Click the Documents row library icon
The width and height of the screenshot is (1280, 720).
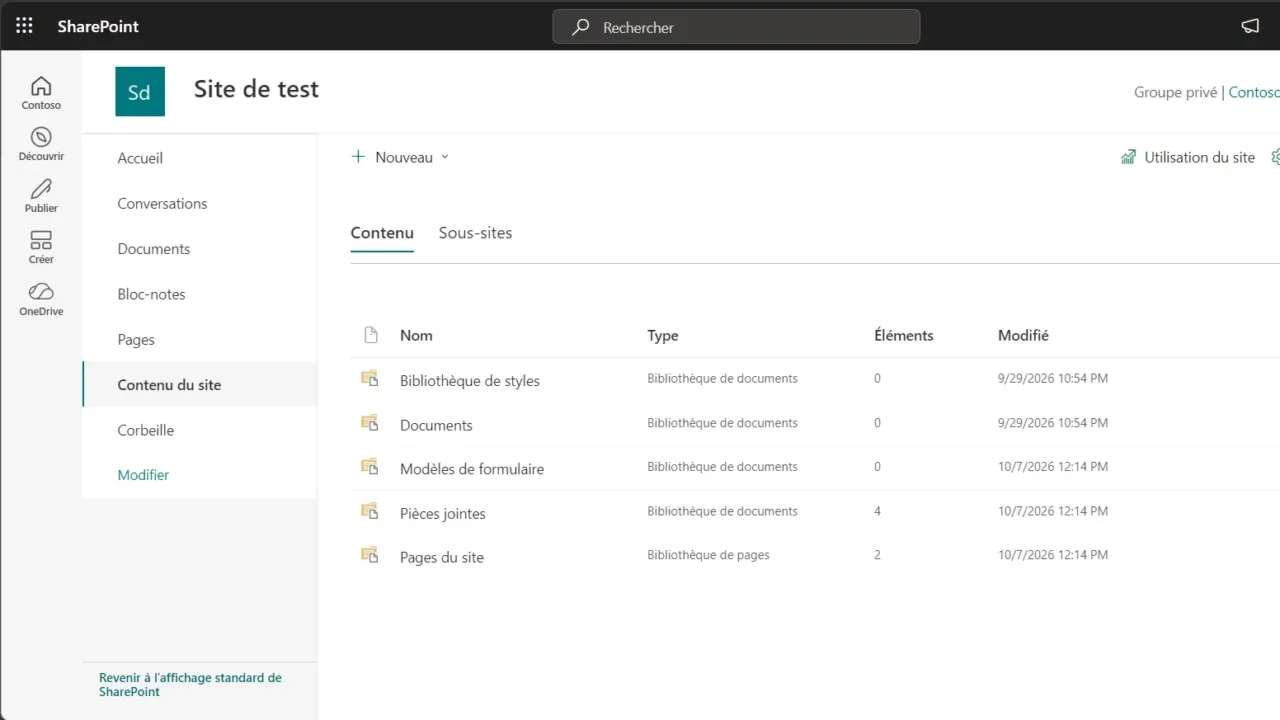pyautogui.click(x=370, y=424)
